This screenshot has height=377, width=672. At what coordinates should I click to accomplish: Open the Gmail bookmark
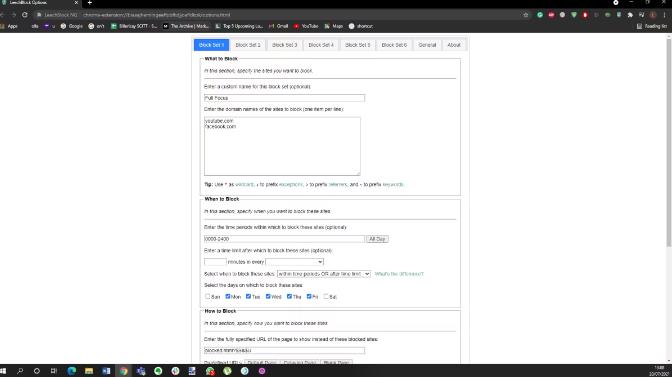(279, 26)
